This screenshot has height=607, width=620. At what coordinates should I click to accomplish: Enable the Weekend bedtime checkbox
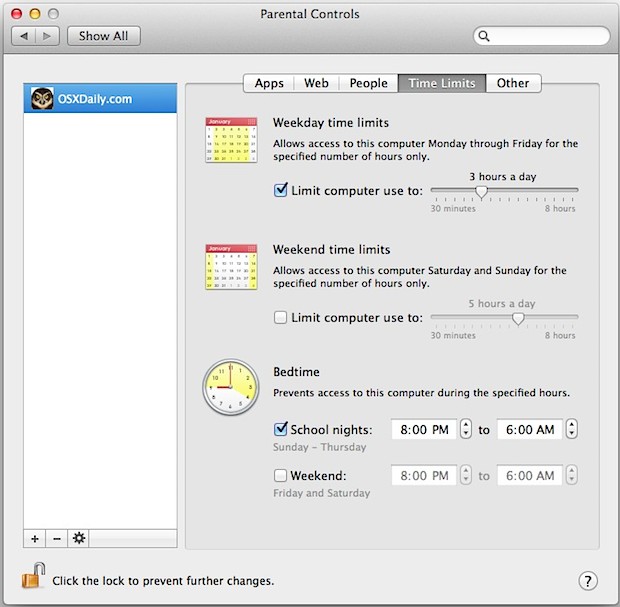click(280, 475)
